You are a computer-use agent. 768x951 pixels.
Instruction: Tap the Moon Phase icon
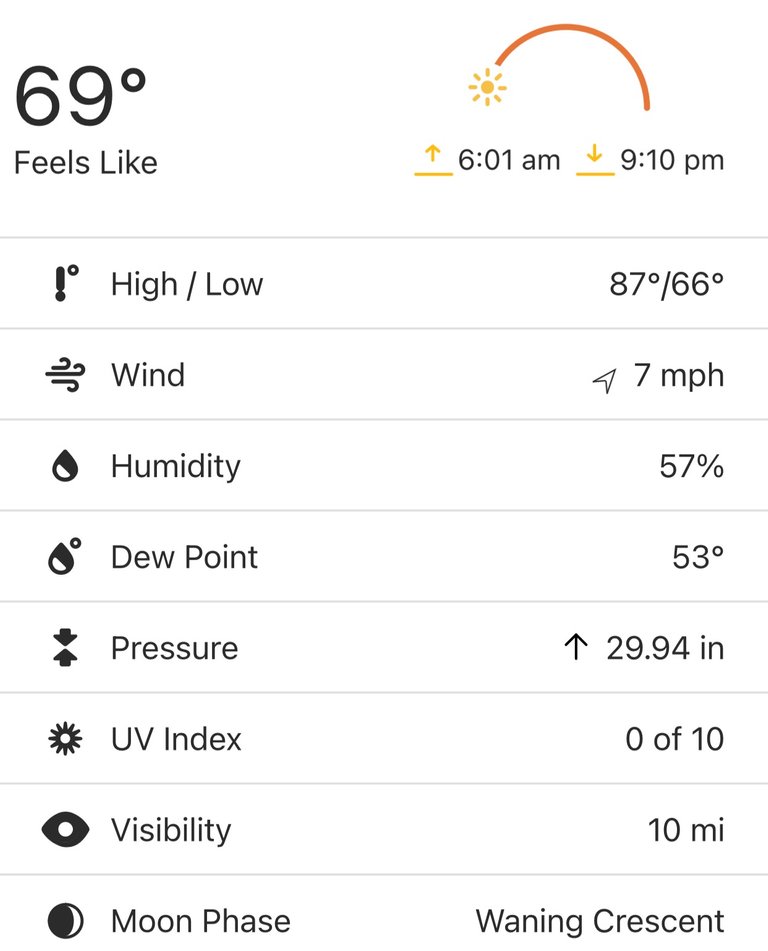coord(66,921)
